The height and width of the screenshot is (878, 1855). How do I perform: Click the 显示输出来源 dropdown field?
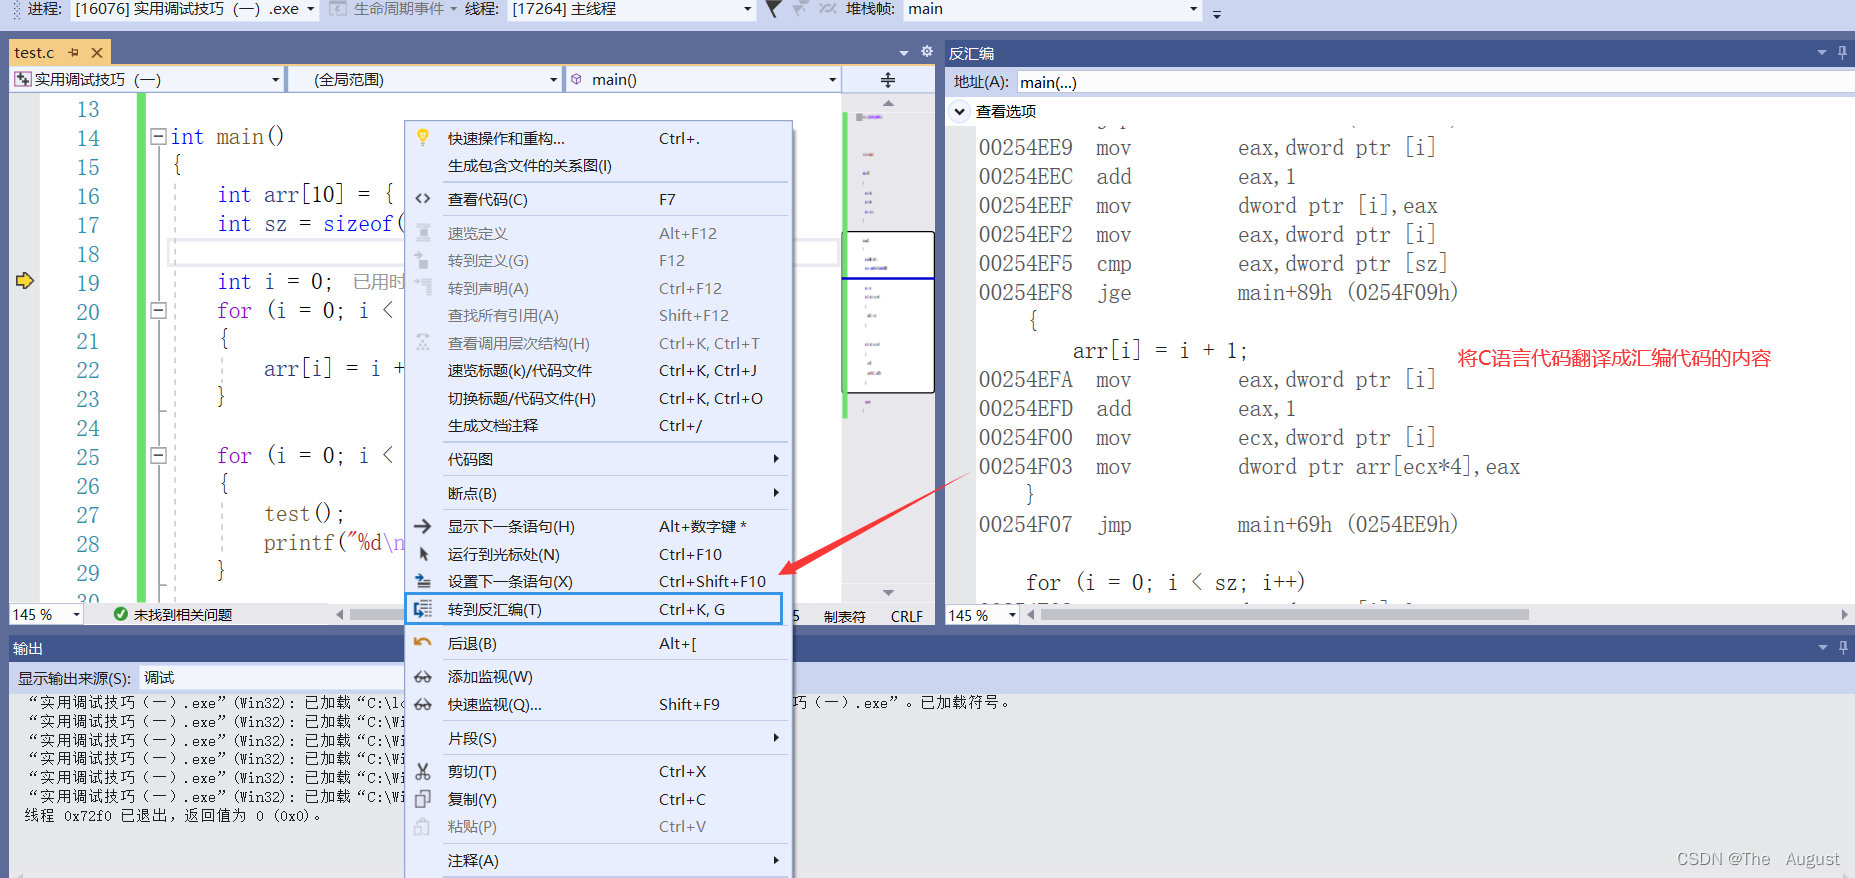270,677
